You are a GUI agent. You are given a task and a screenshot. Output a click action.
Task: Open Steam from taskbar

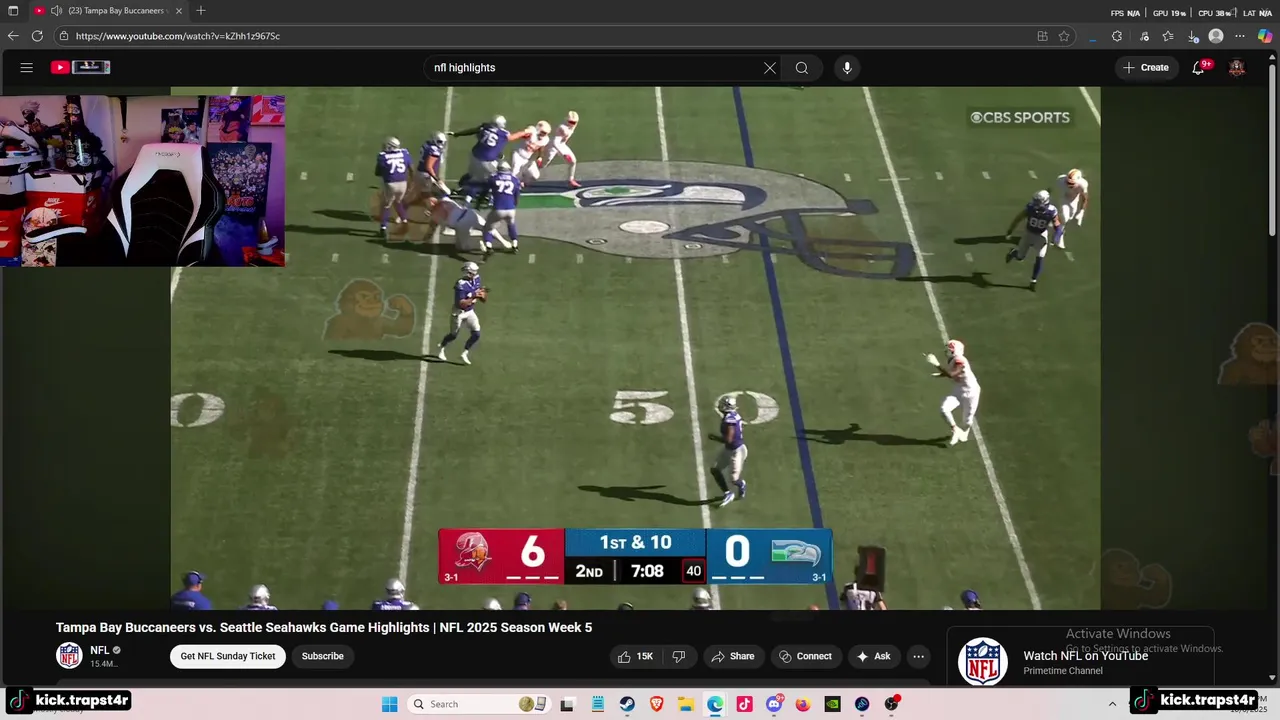(x=627, y=704)
